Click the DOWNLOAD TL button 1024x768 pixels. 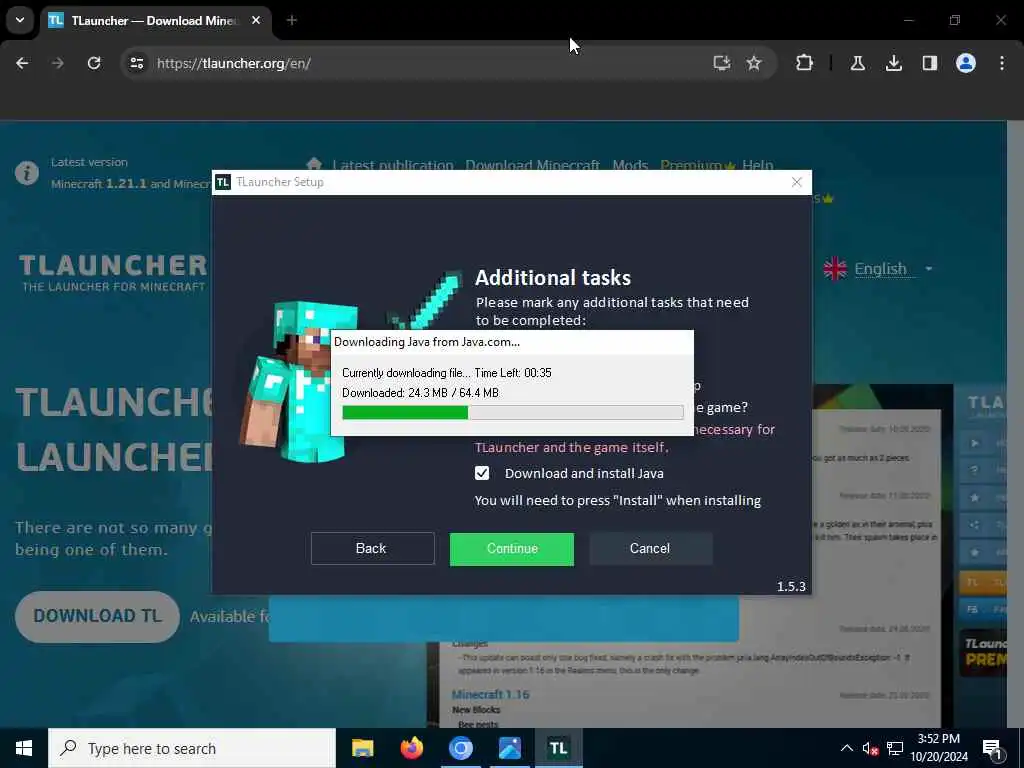point(97,616)
